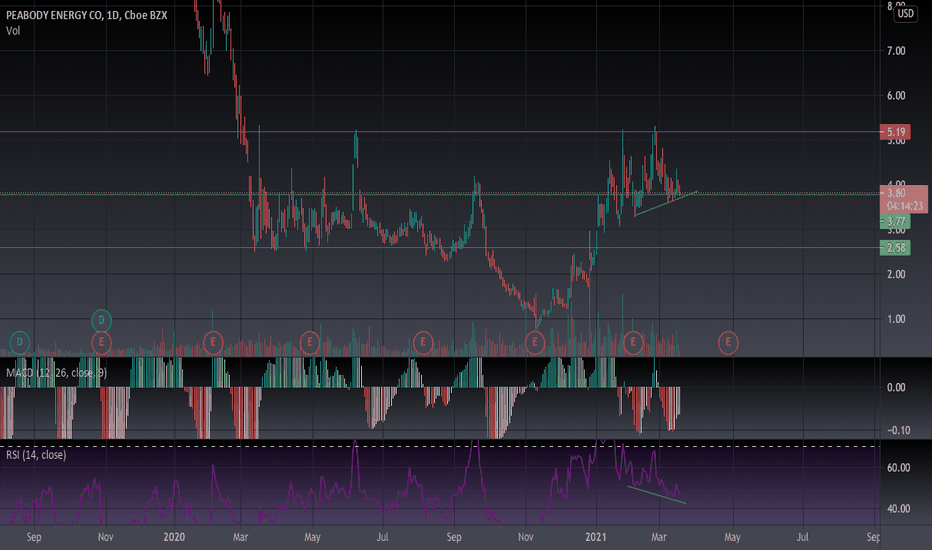Click the USD currency button
Viewport: 932px width, 550px height.
pyautogui.click(x=905, y=13)
